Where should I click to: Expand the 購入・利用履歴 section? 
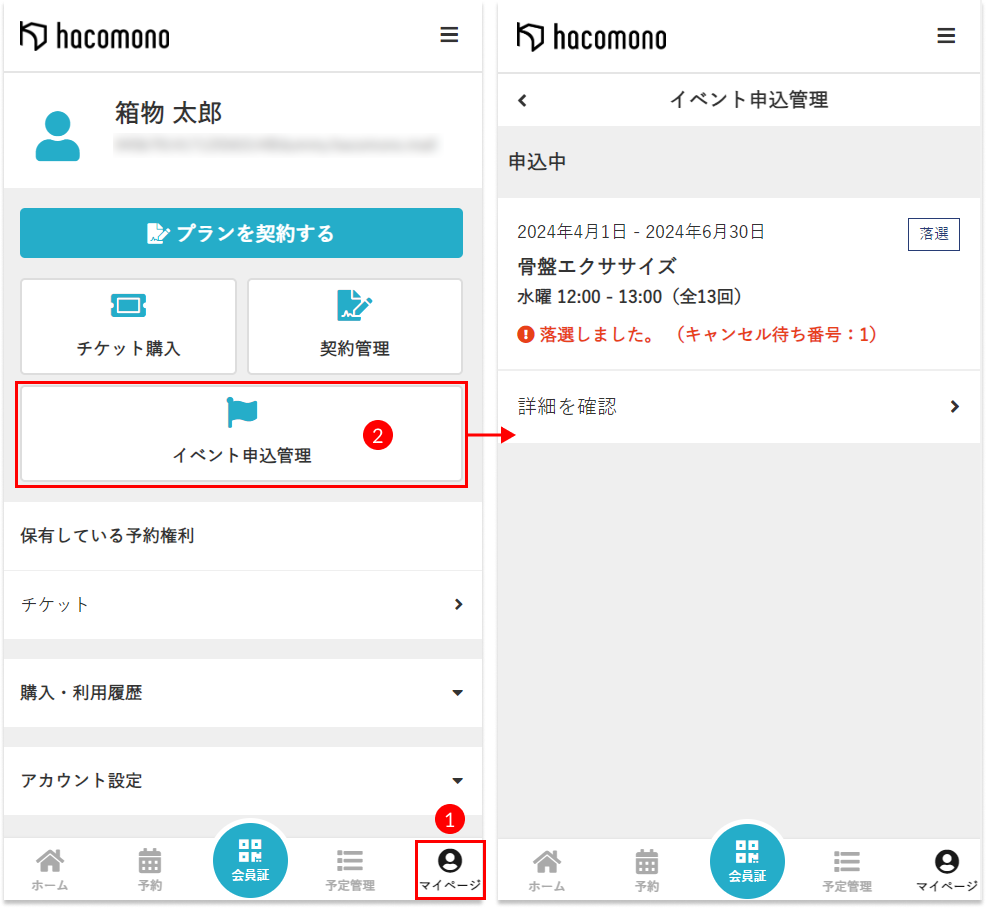(243, 692)
